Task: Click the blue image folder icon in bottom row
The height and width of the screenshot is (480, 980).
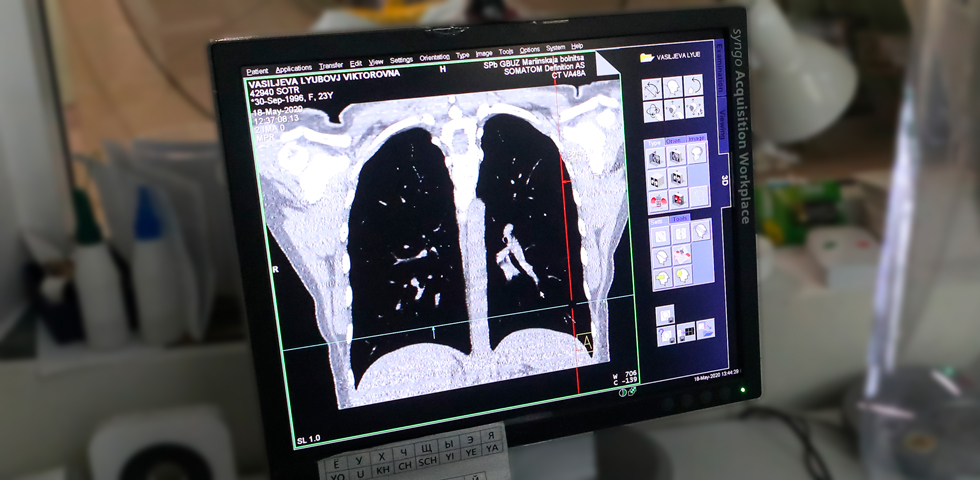Action: 706,329
